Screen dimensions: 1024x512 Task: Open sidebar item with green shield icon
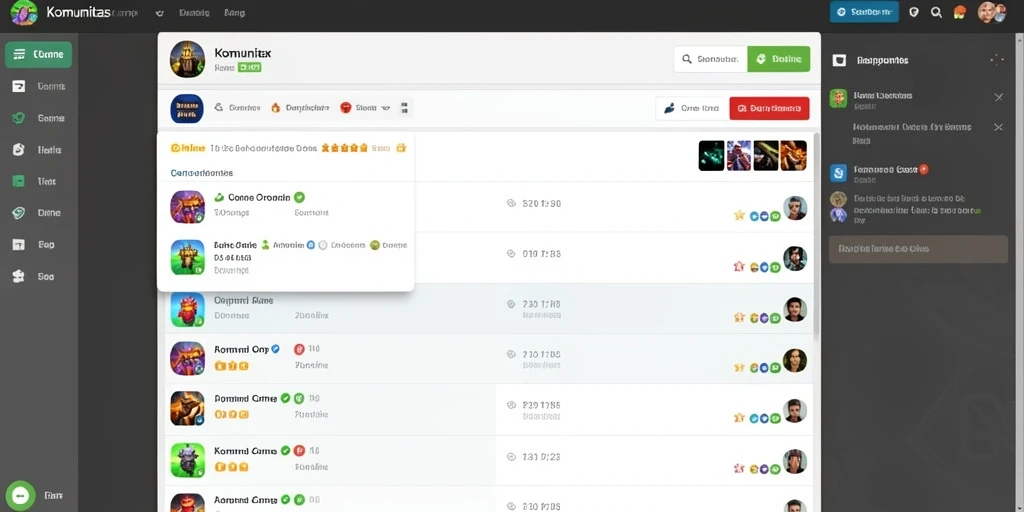pos(38,118)
